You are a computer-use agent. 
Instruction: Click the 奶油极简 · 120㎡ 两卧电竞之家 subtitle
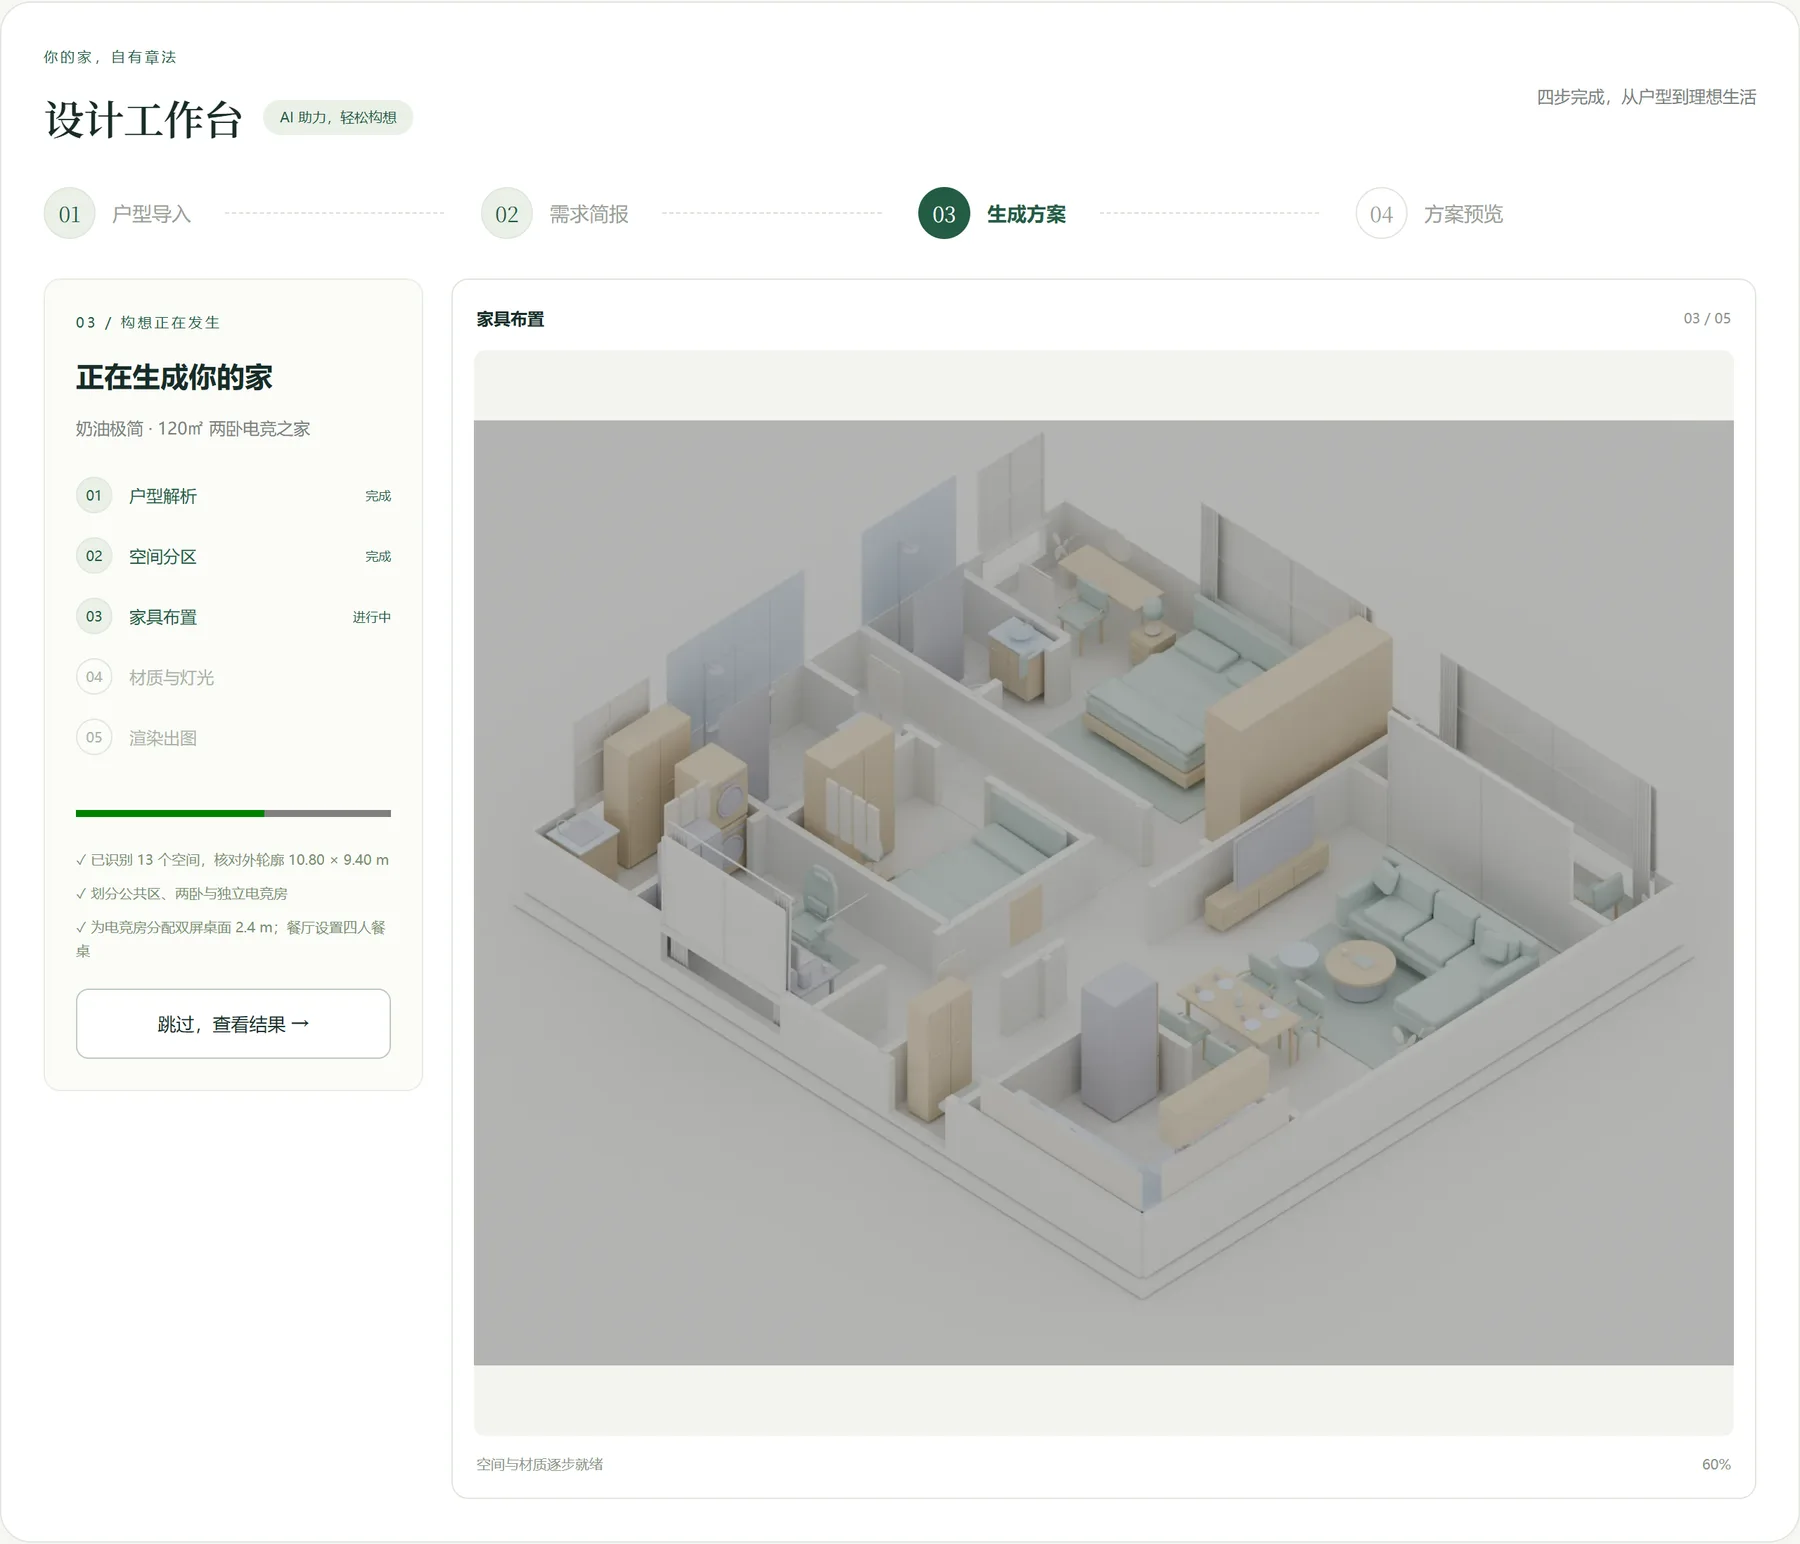(193, 429)
